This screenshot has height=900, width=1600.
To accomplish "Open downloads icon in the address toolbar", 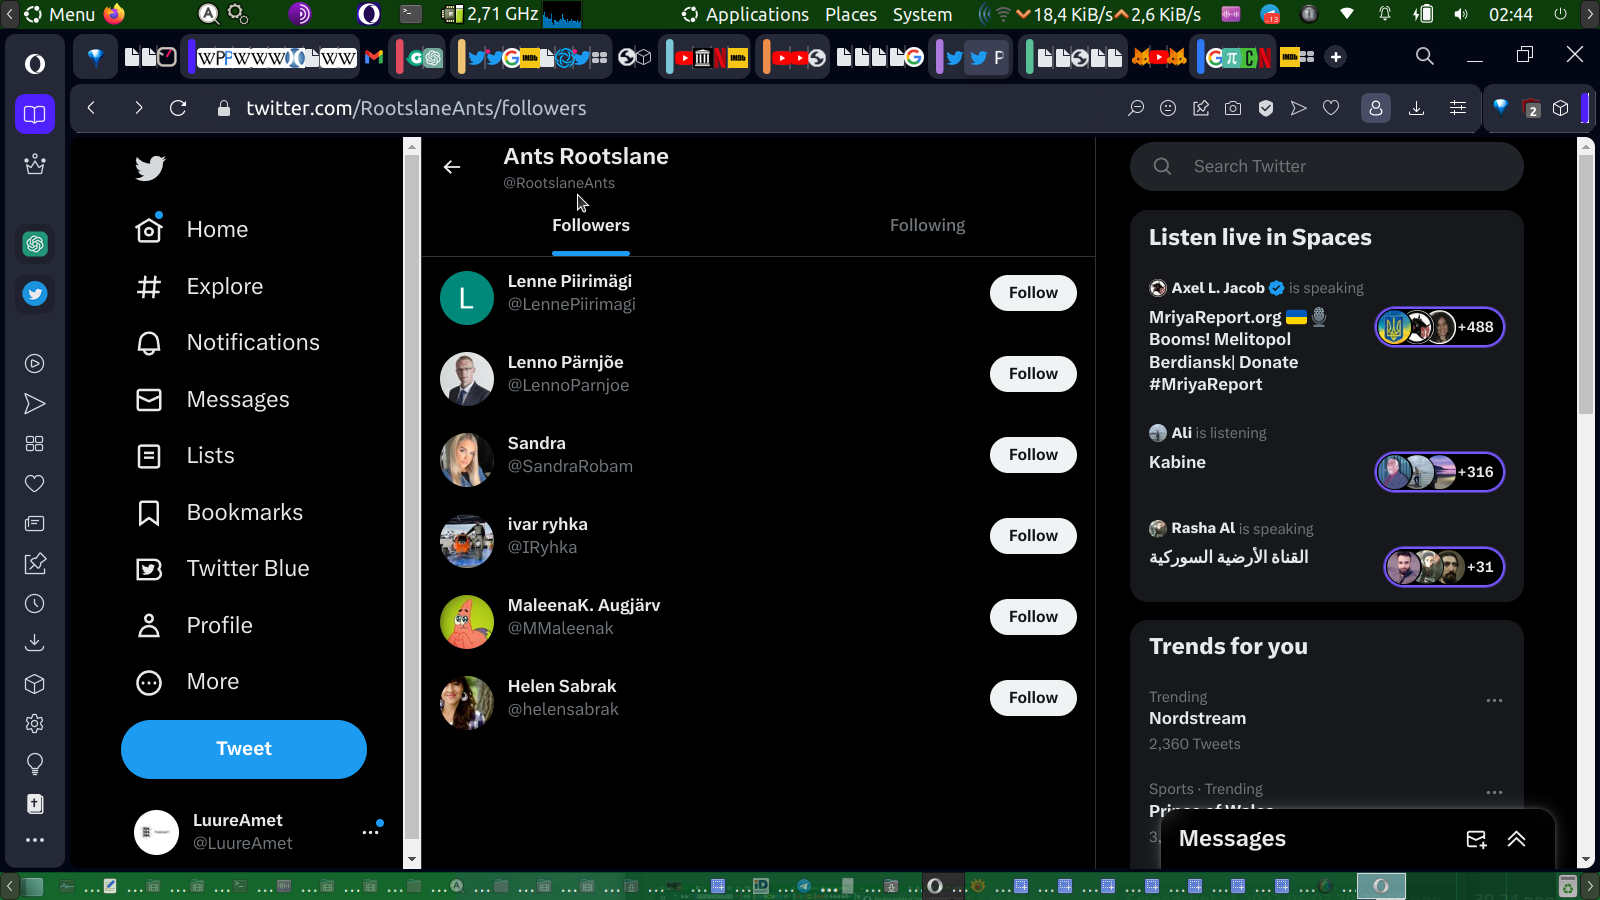I will [x=1416, y=108].
